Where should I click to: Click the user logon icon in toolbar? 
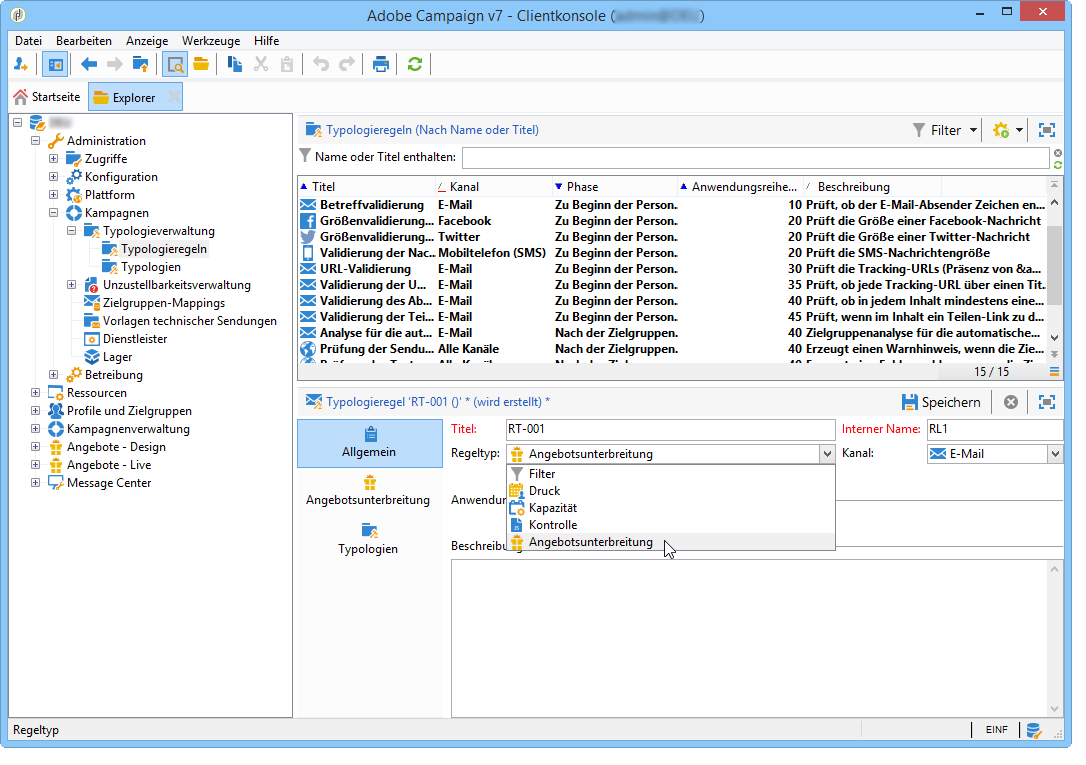21,65
